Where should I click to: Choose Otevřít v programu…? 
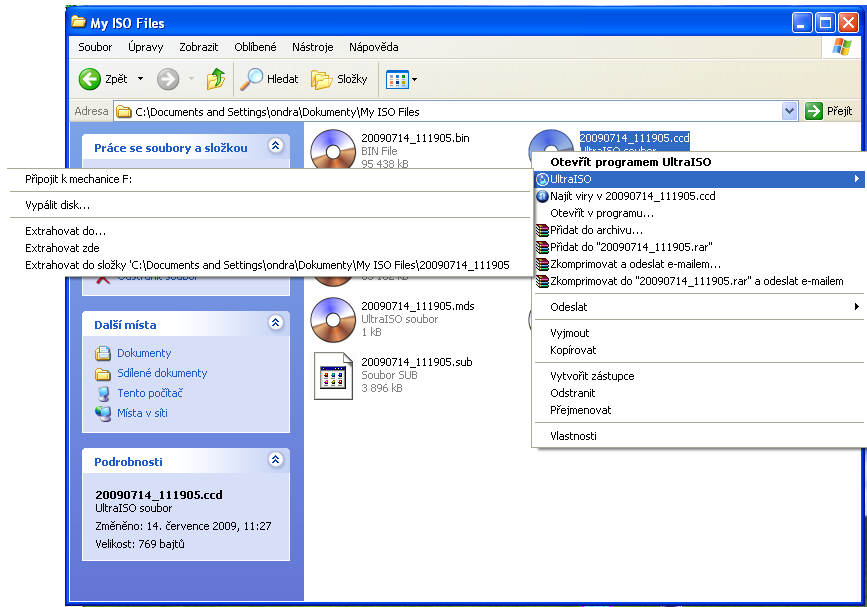point(699,213)
